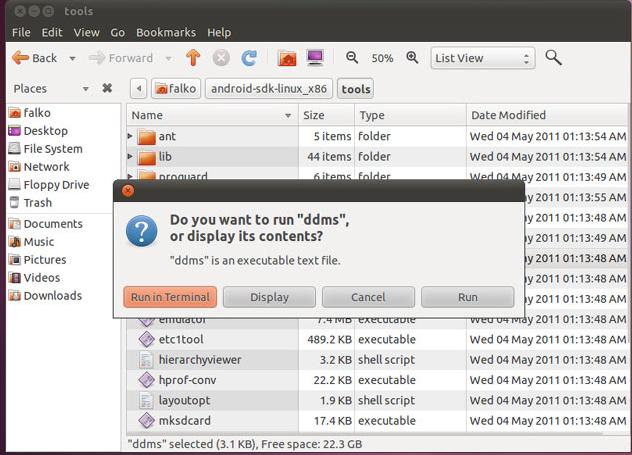
Task: Select the android-sdk-linux_x86 path button
Action: pos(269,89)
